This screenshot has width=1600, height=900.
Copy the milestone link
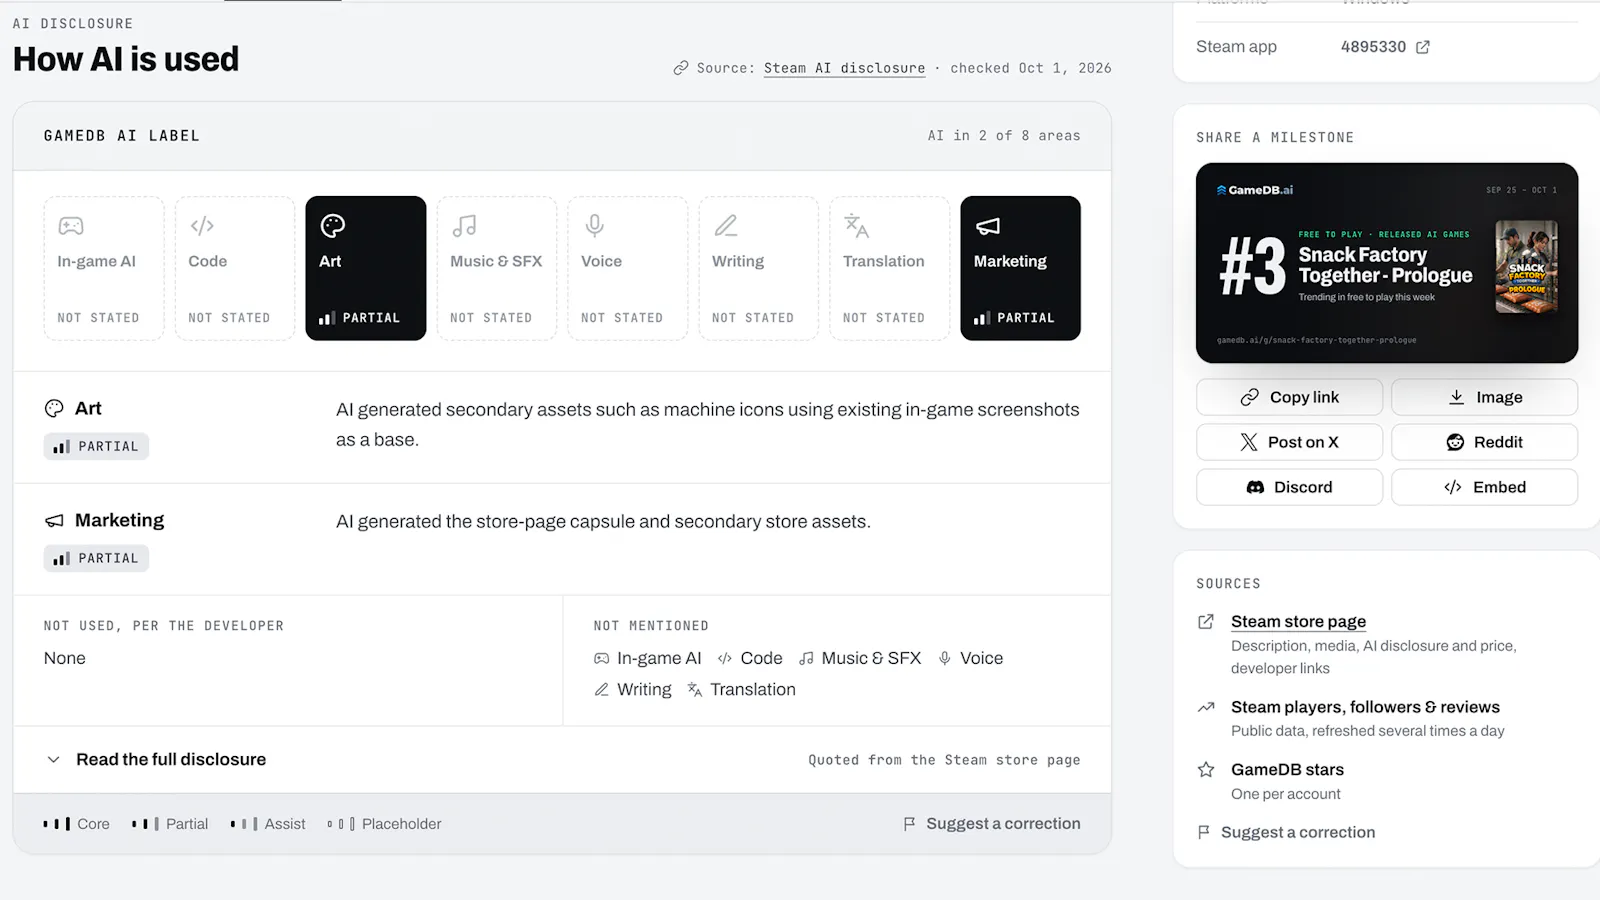(x=1290, y=397)
